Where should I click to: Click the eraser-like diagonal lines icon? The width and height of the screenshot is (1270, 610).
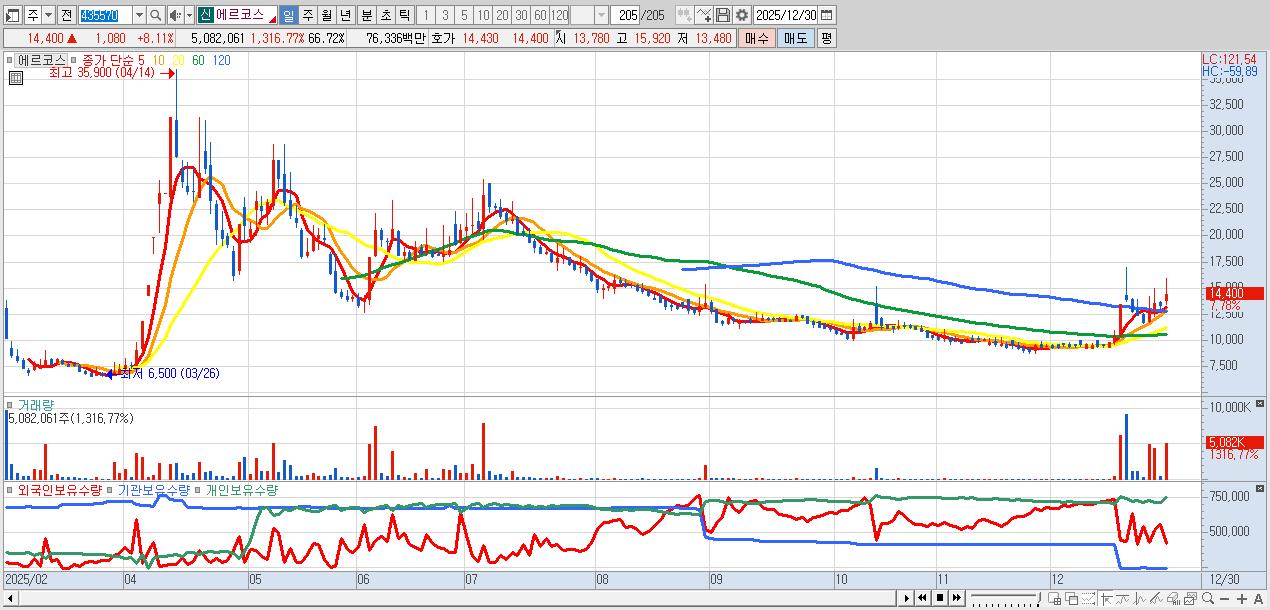(1157, 598)
